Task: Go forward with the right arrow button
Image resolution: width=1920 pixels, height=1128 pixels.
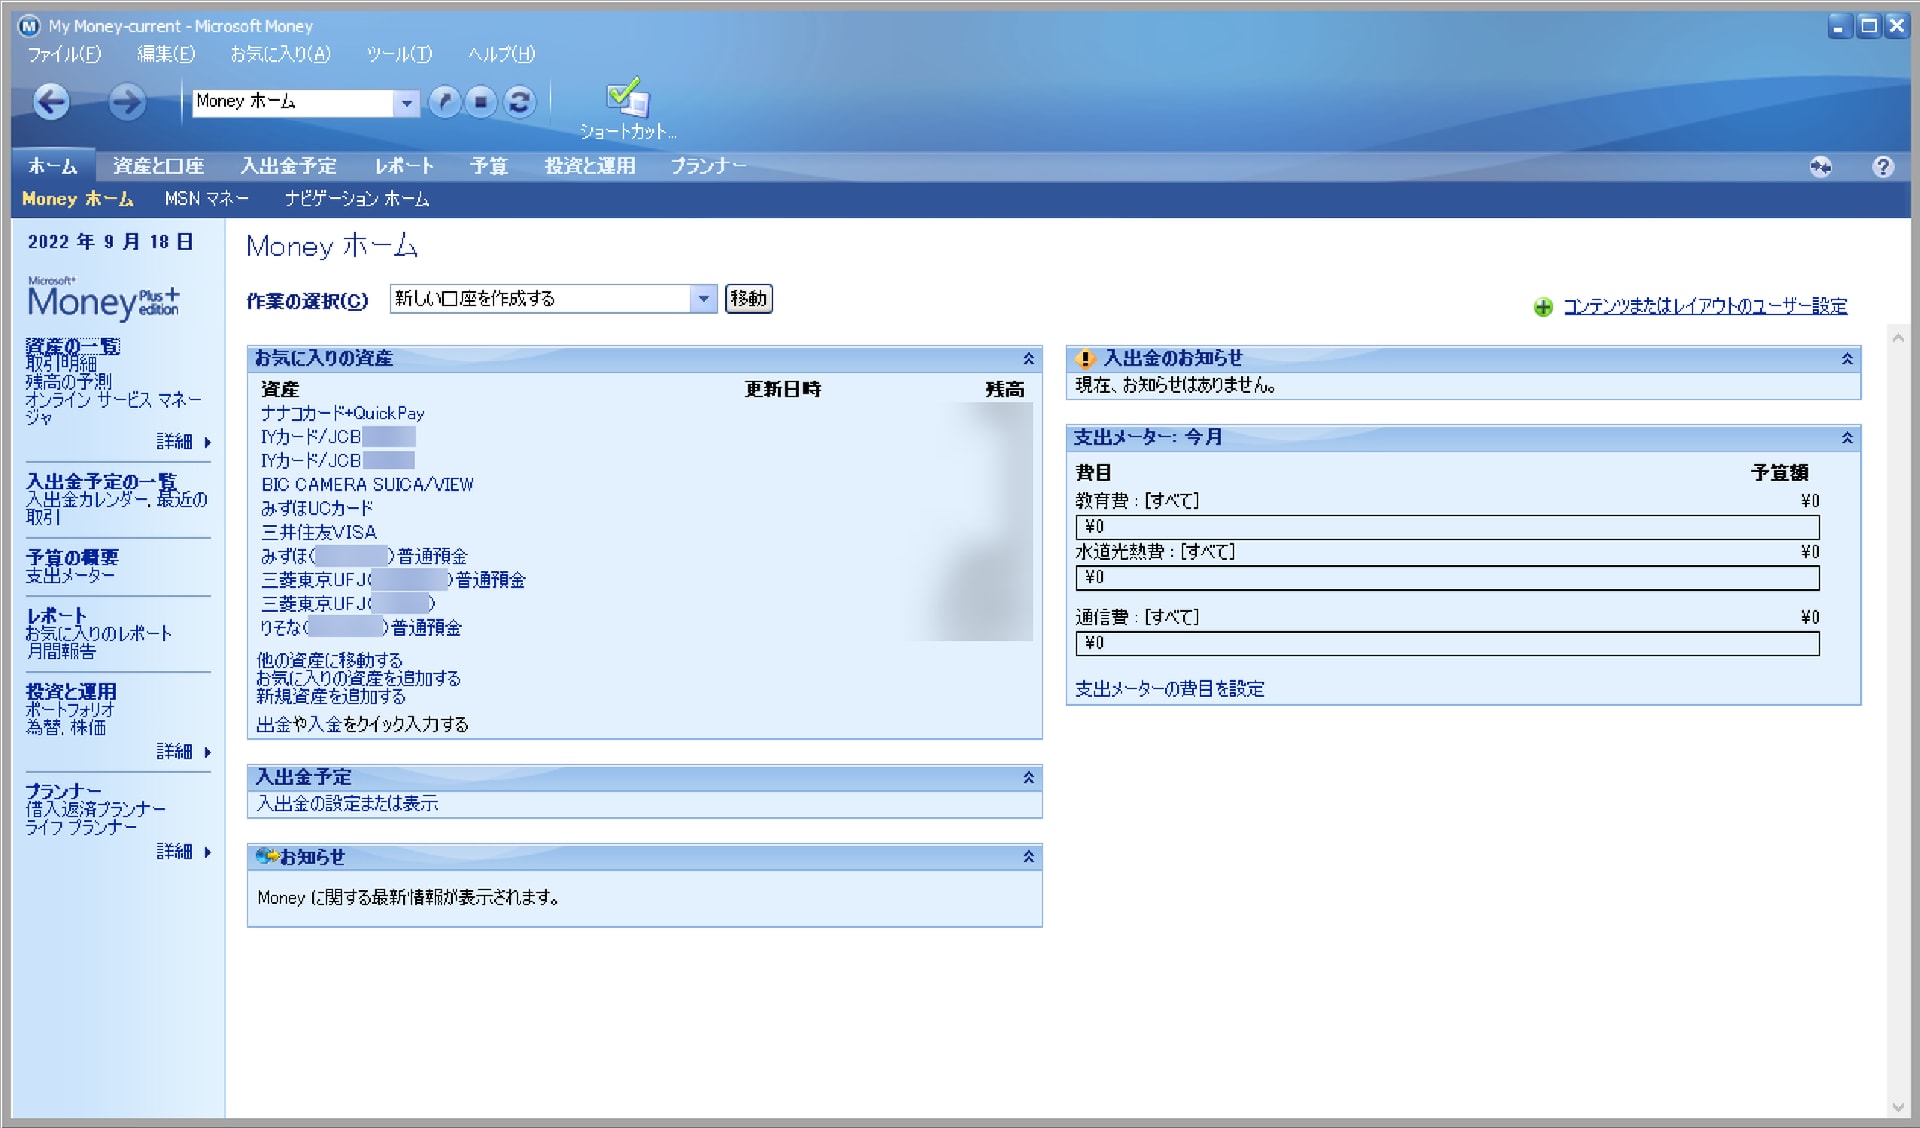Action: [126, 101]
